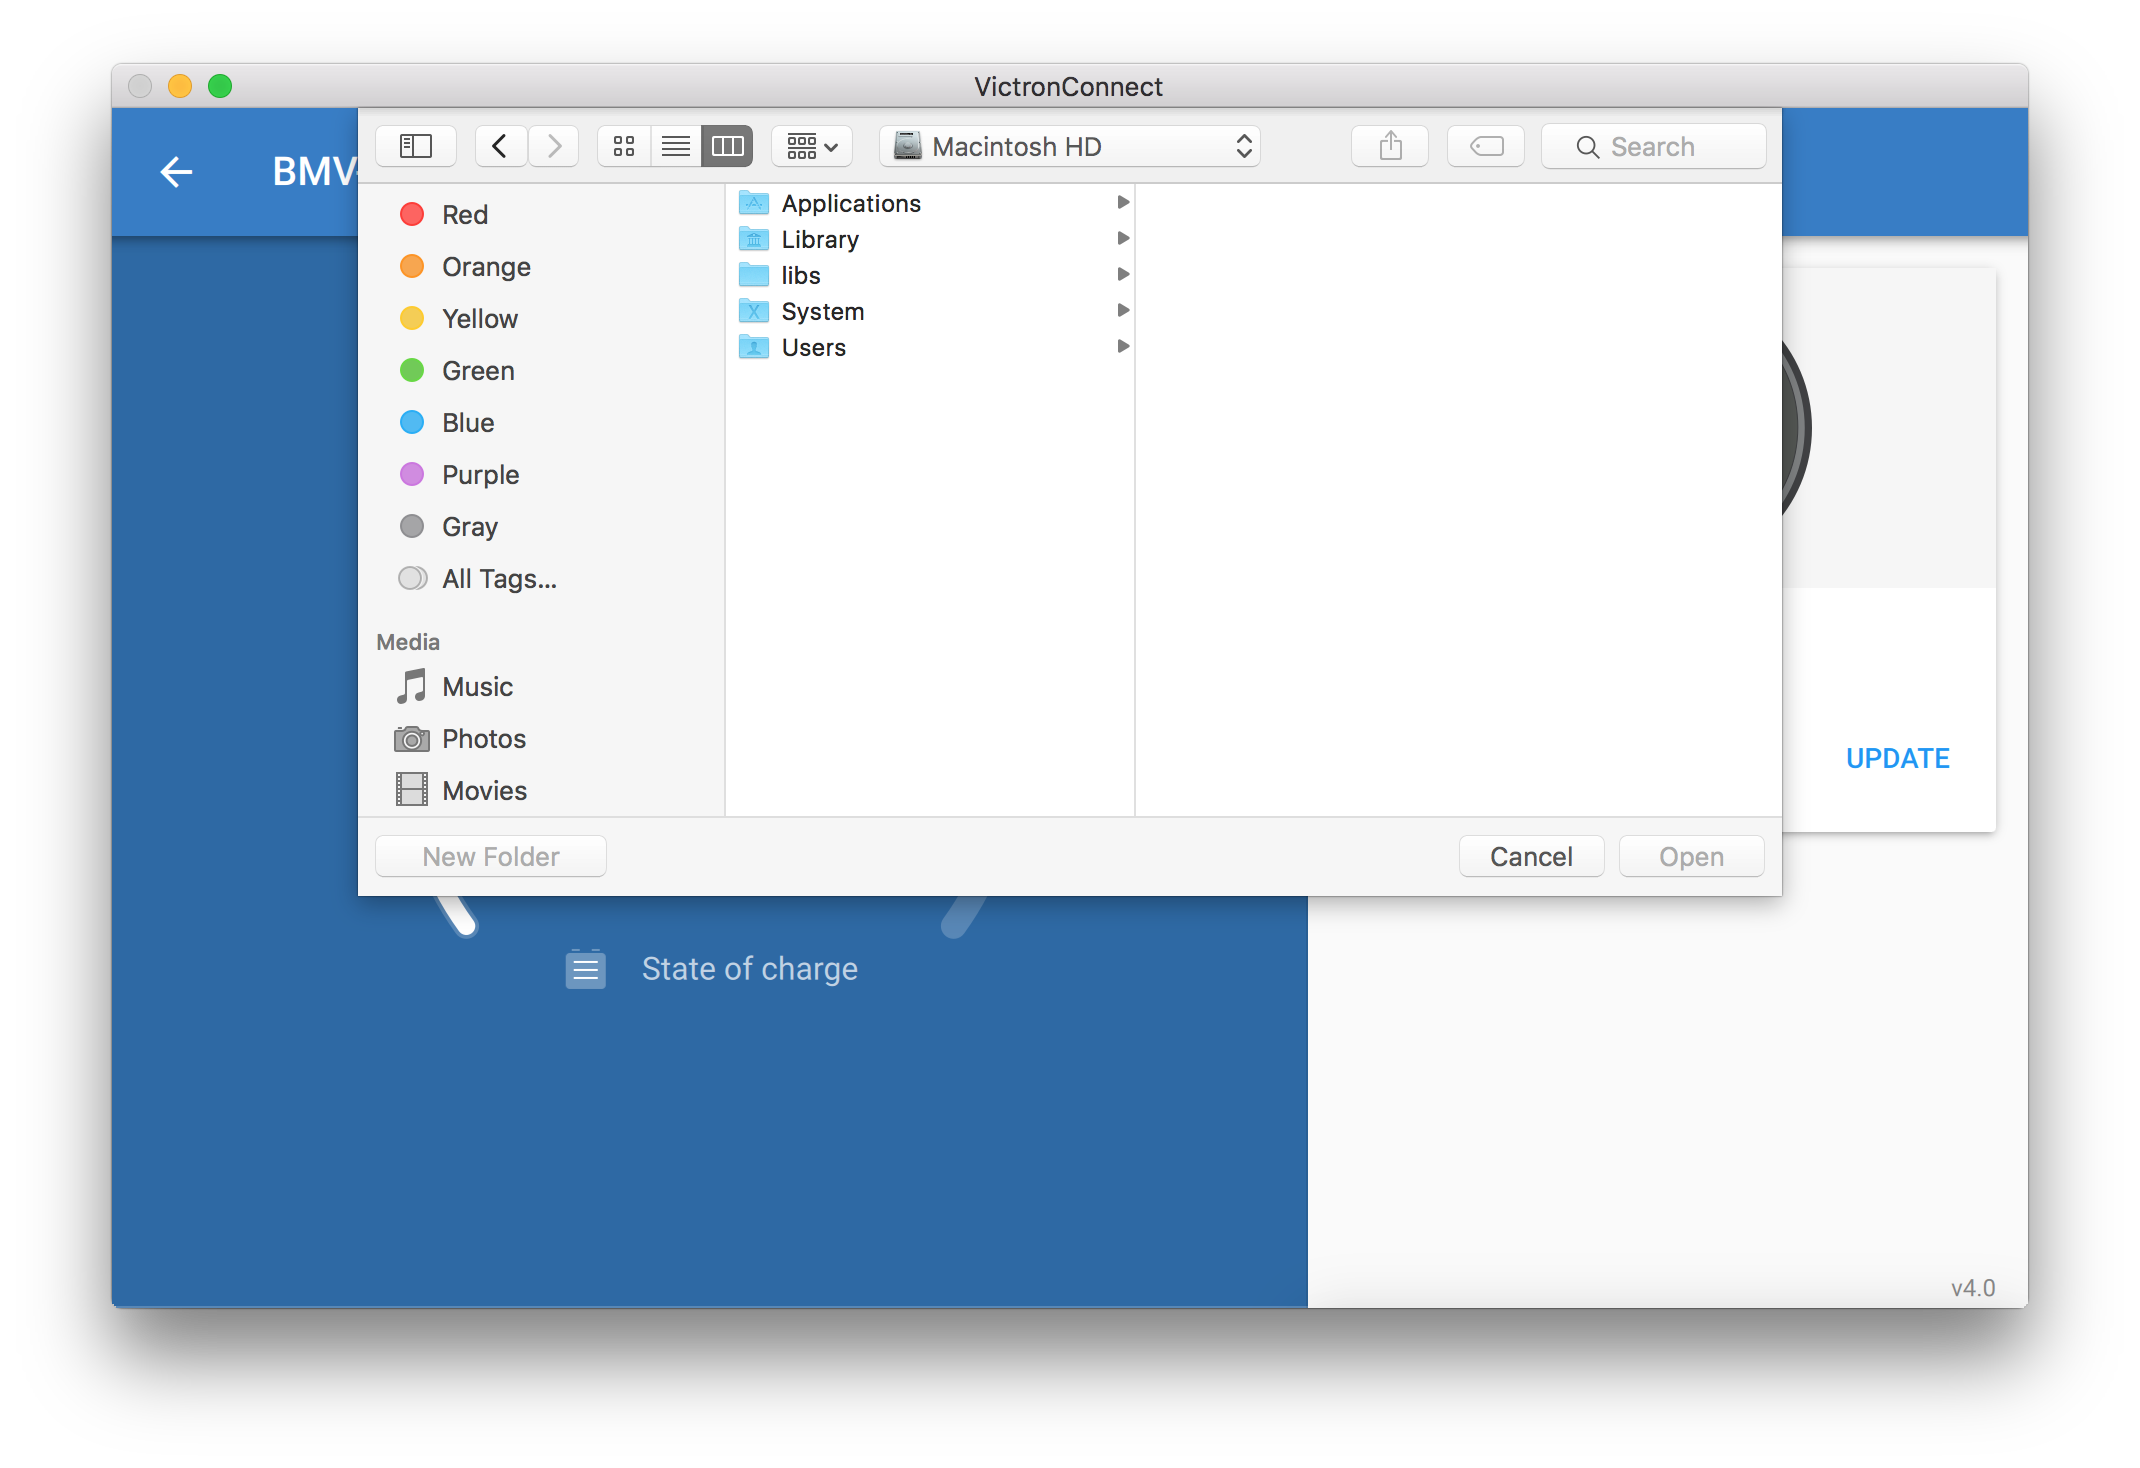This screenshot has width=2140, height=1468.
Task: Open the Macintosh HD location dropdown
Action: (1069, 147)
